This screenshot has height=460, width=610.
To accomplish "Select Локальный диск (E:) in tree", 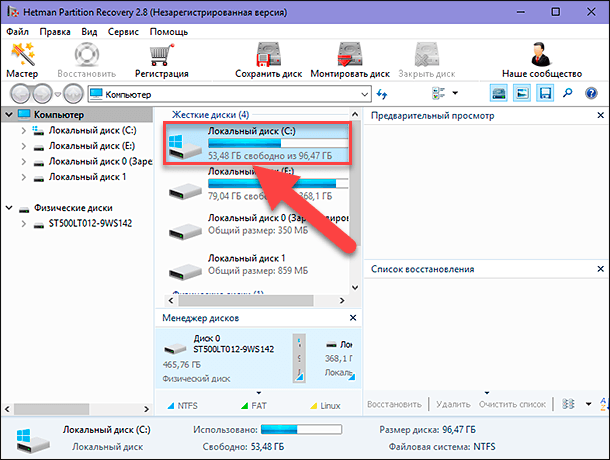I will 92,146.
